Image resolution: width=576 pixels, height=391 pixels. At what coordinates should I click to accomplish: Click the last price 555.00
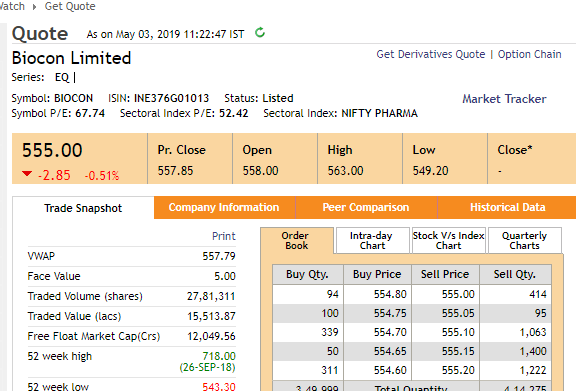pyautogui.click(x=52, y=150)
